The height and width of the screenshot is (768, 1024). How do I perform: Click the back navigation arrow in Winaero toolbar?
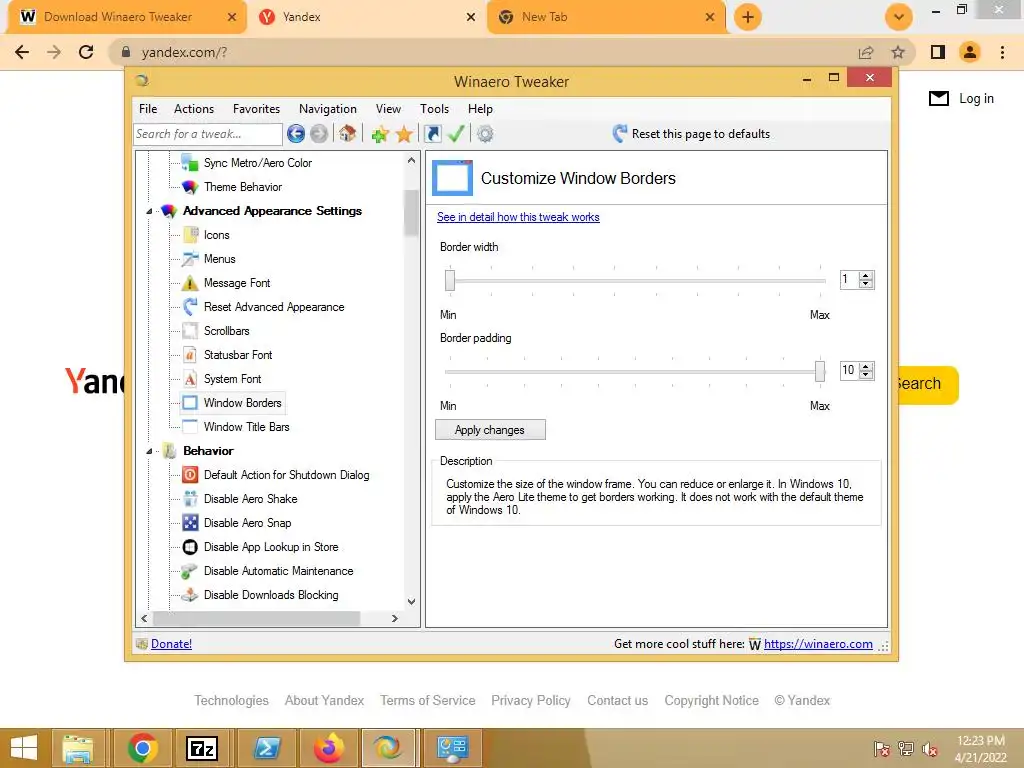(x=296, y=134)
